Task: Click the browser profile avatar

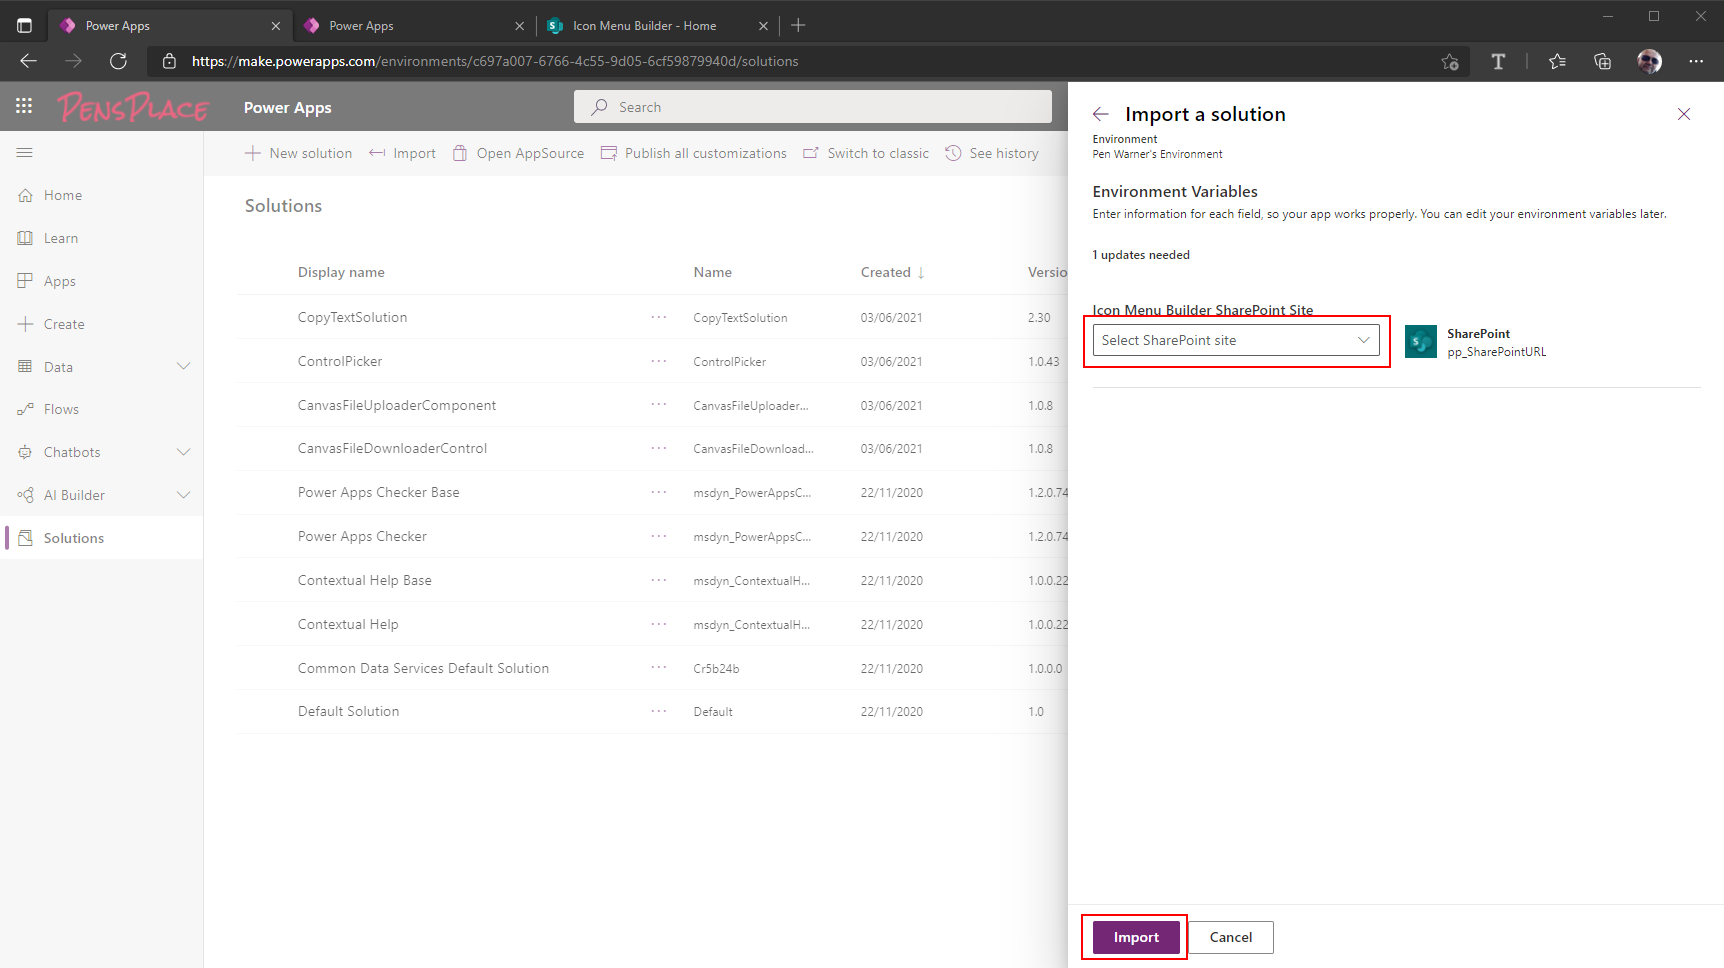Action: [1649, 61]
